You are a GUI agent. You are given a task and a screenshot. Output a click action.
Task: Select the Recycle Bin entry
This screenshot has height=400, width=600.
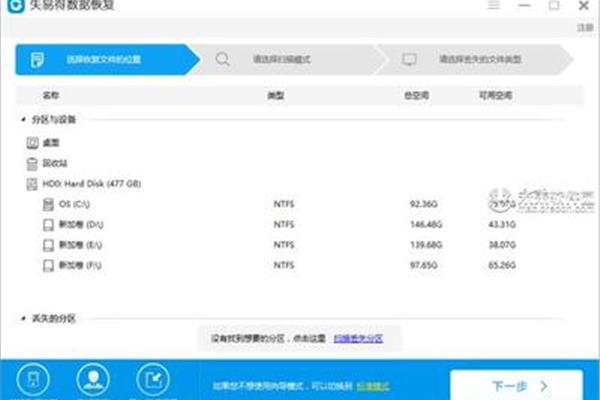click(55, 163)
